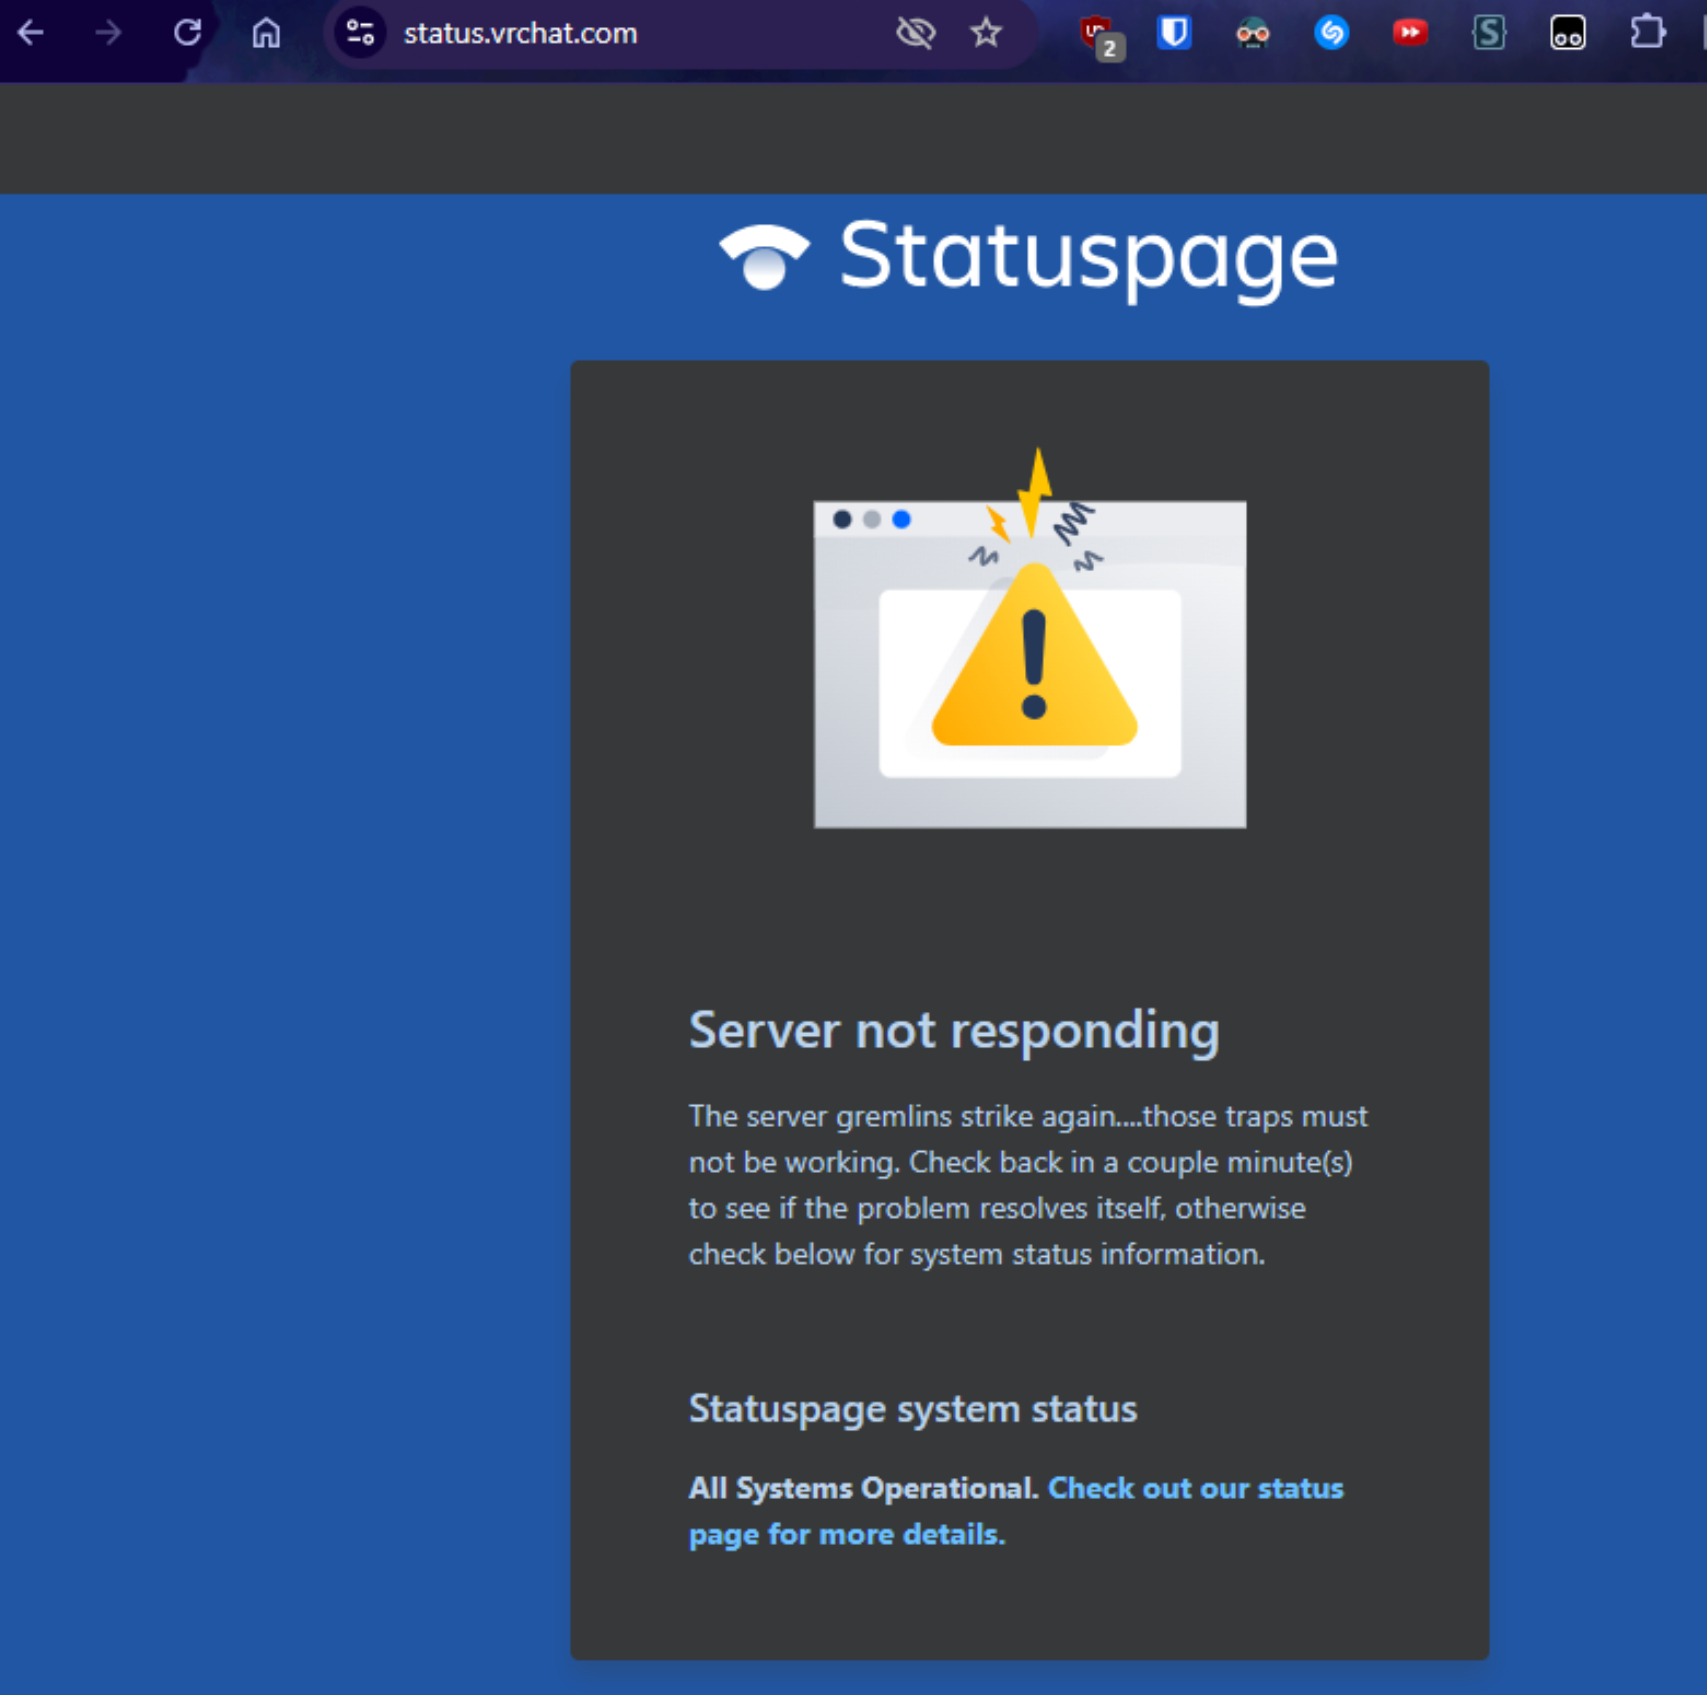Click the address bar URL text
The image size is (1707, 1695).
(x=520, y=34)
